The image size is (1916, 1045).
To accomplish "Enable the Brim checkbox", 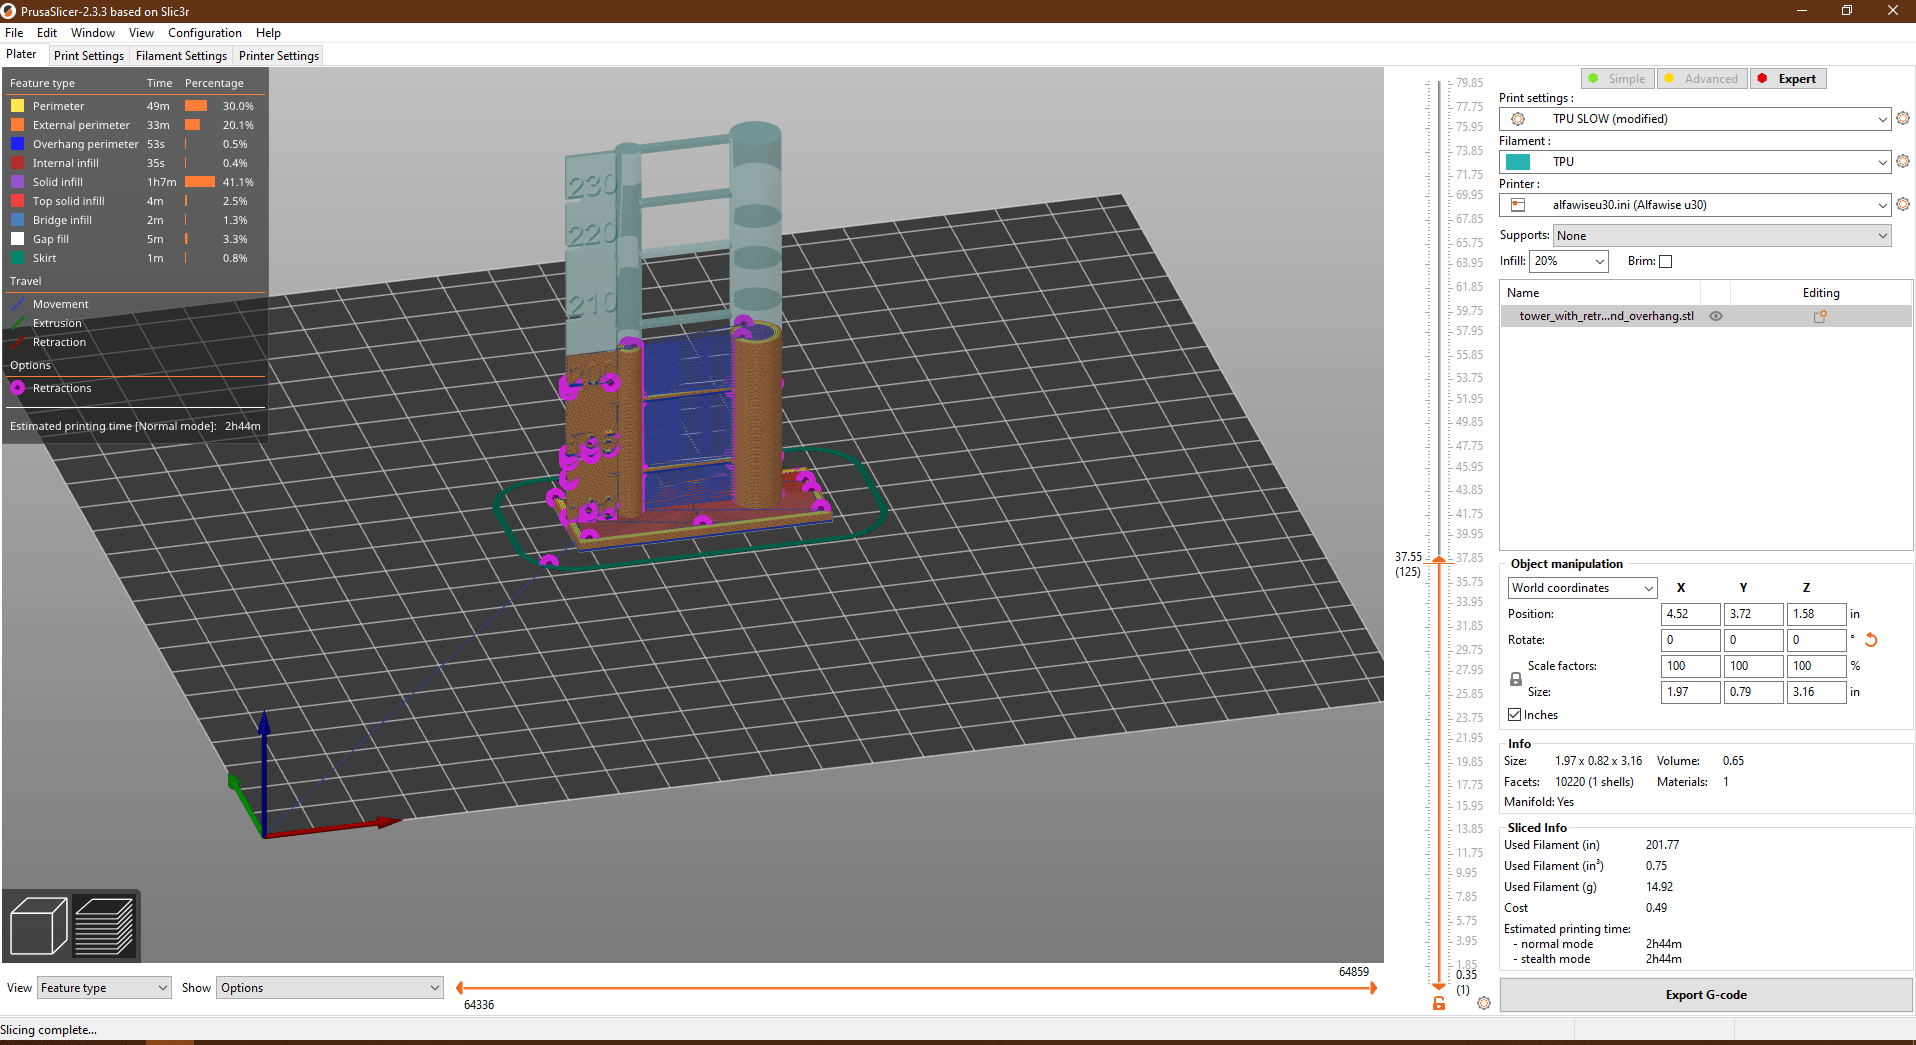I will coord(1666,261).
